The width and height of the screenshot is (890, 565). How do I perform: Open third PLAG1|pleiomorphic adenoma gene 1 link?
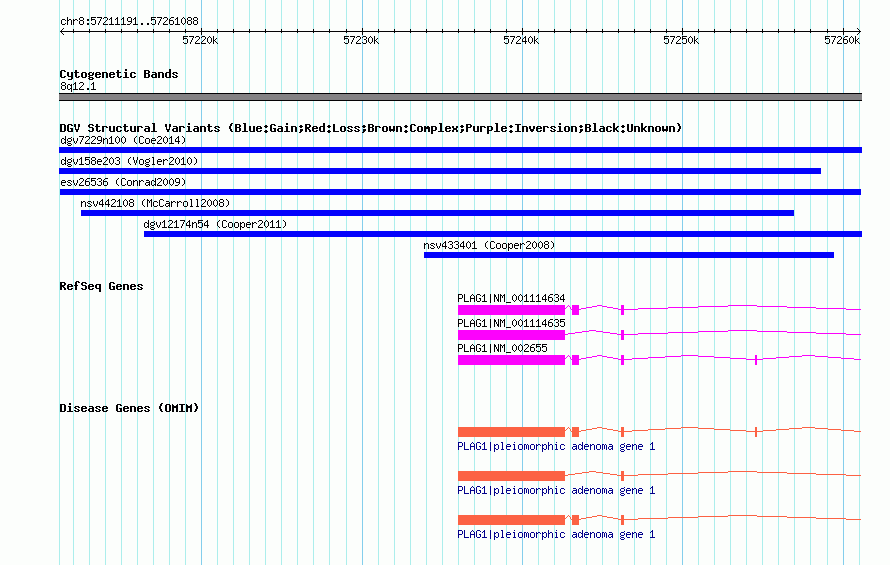[556, 534]
